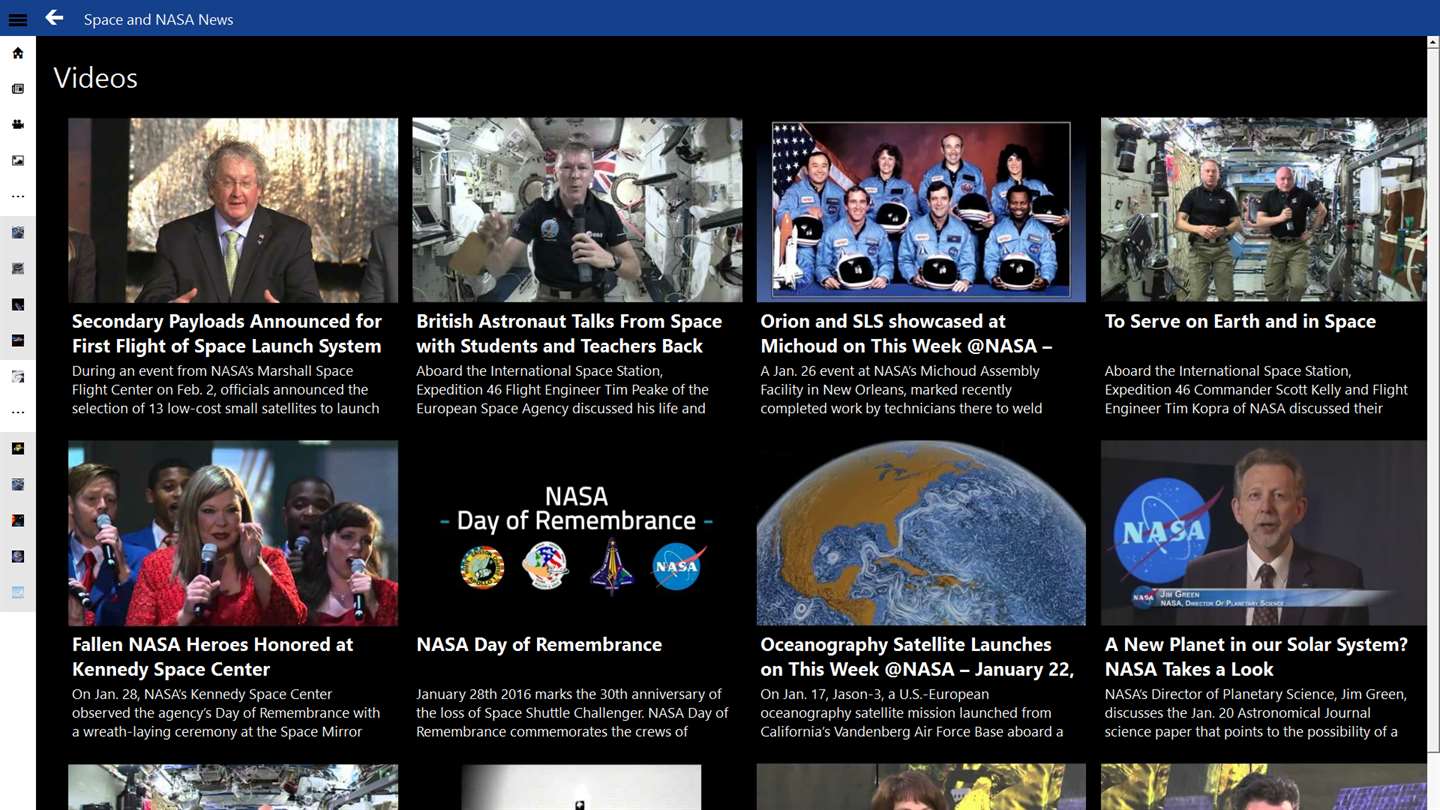Click the scrollbar up arrow
The image size is (1440, 810).
[1433, 44]
